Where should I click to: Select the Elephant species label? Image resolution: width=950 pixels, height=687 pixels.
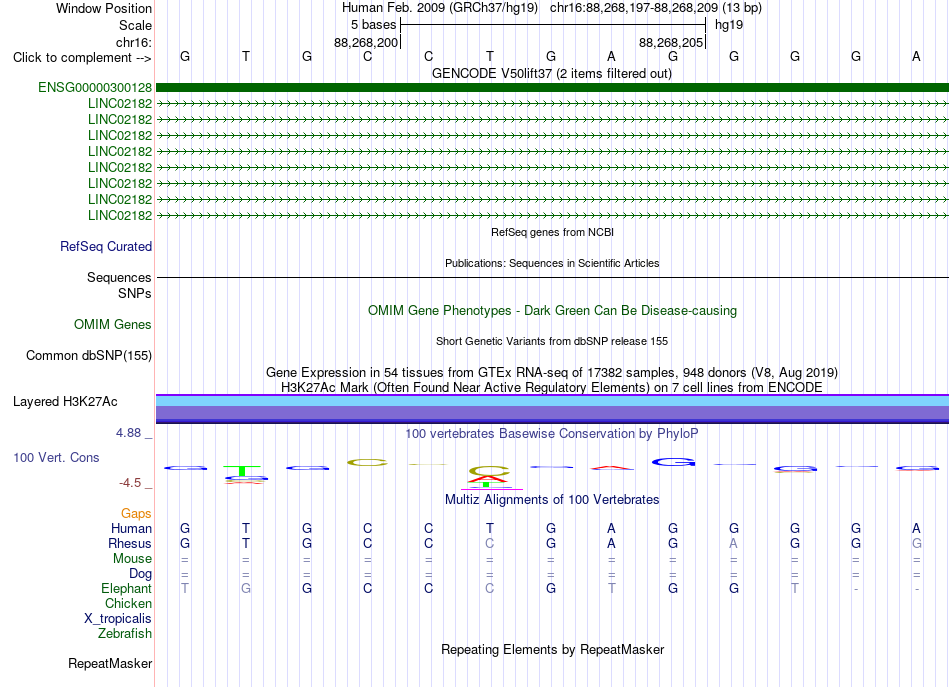126,588
